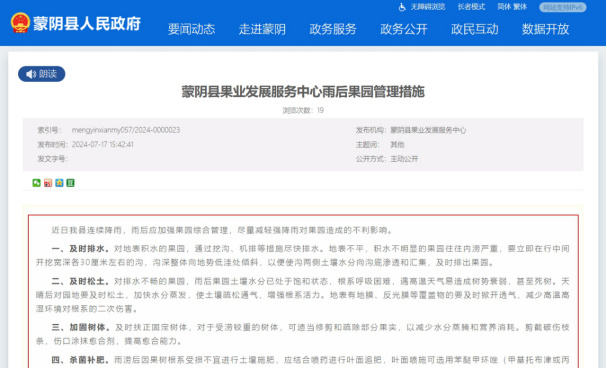Click the article title heading
The image size is (607, 369).
[303, 92]
